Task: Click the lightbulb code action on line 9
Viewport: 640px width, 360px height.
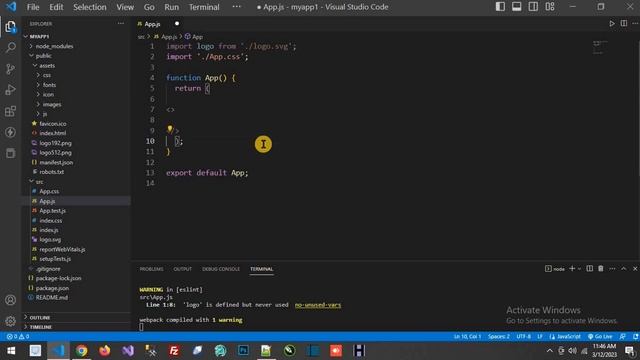Action: click(170, 129)
